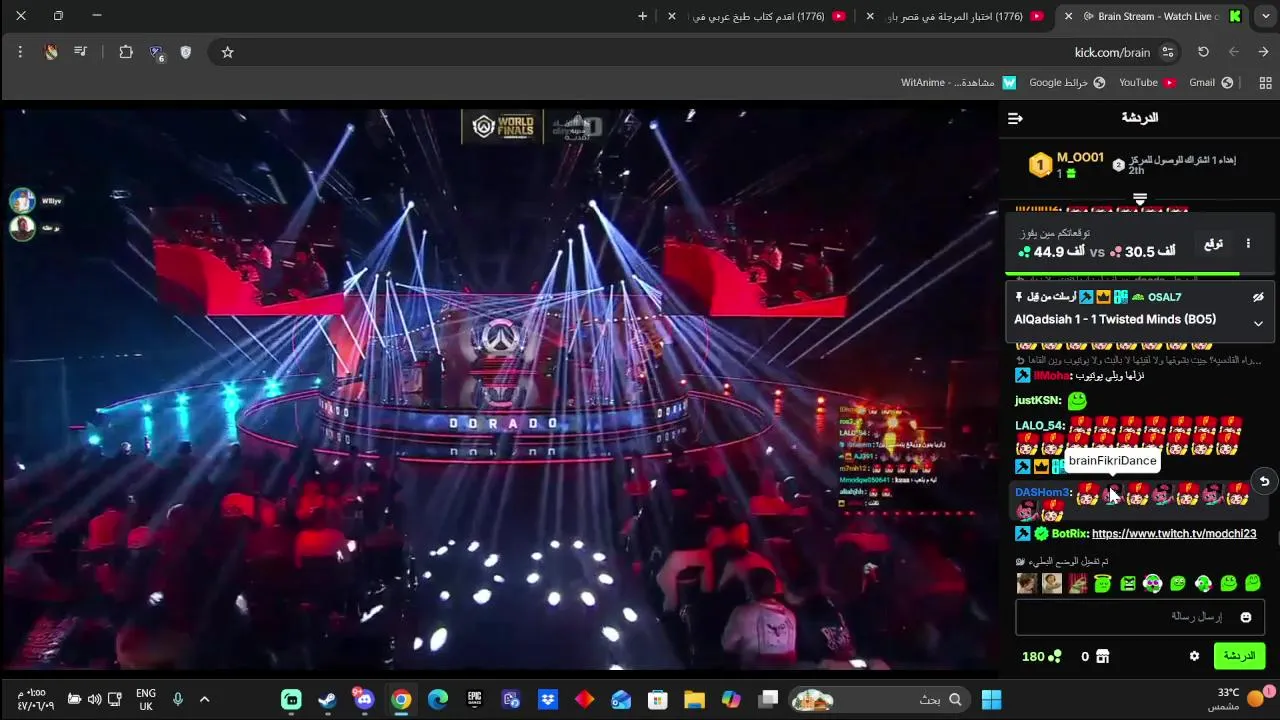1280x720 pixels.
Task: Open the twitch.tv/modchi23 link from BotRix
Action: tap(1174, 534)
